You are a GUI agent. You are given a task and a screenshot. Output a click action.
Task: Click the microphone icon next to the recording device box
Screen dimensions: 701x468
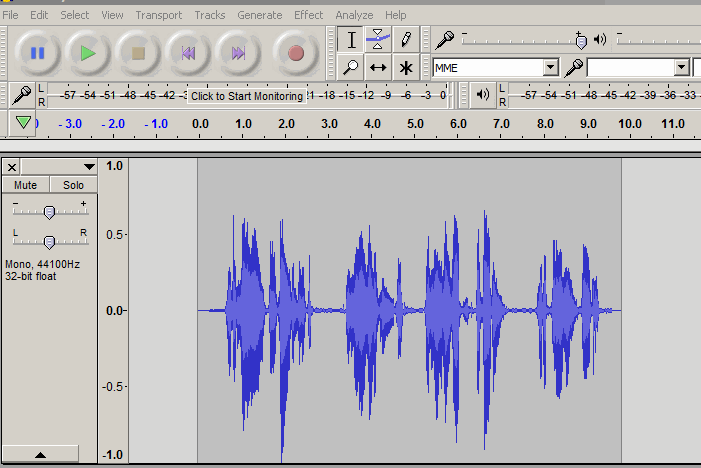[574, 68]
